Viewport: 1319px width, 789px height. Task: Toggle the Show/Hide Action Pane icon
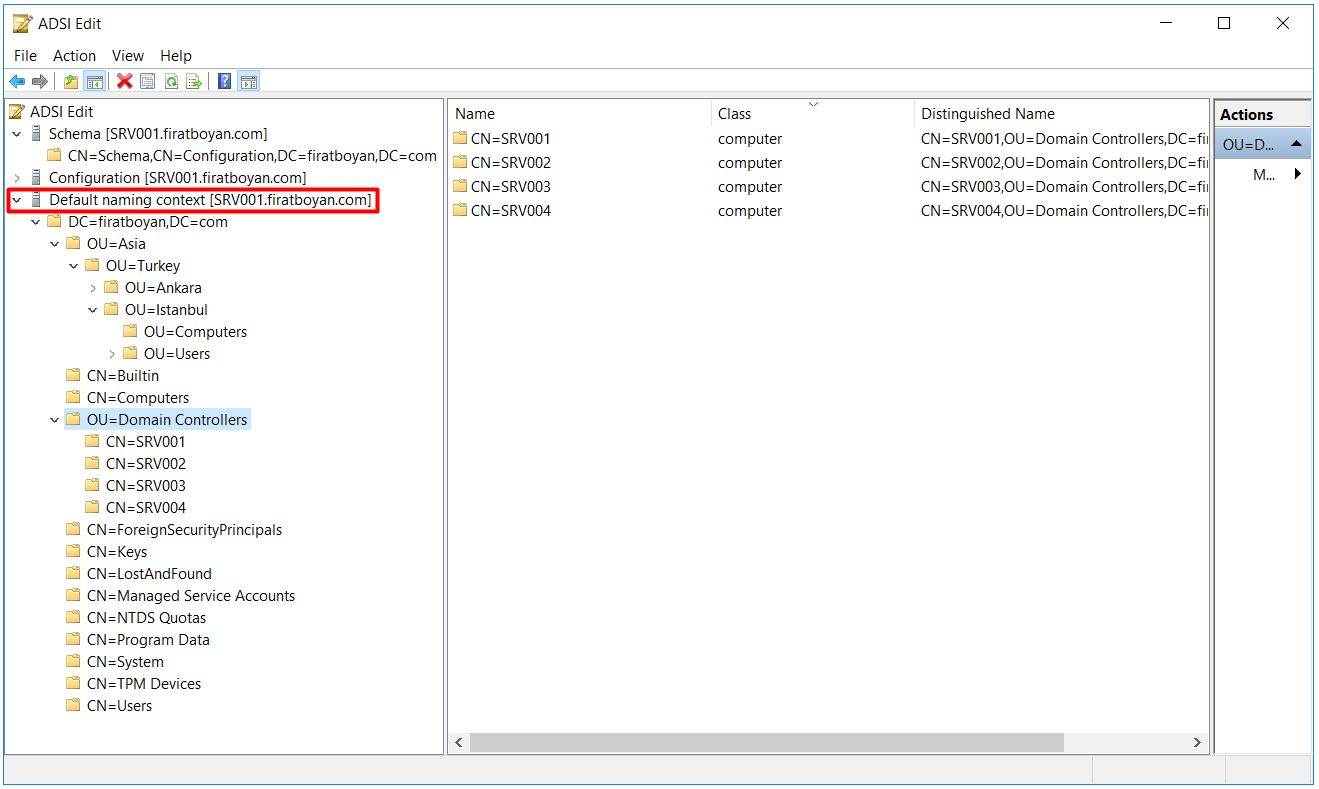[249, 82]
